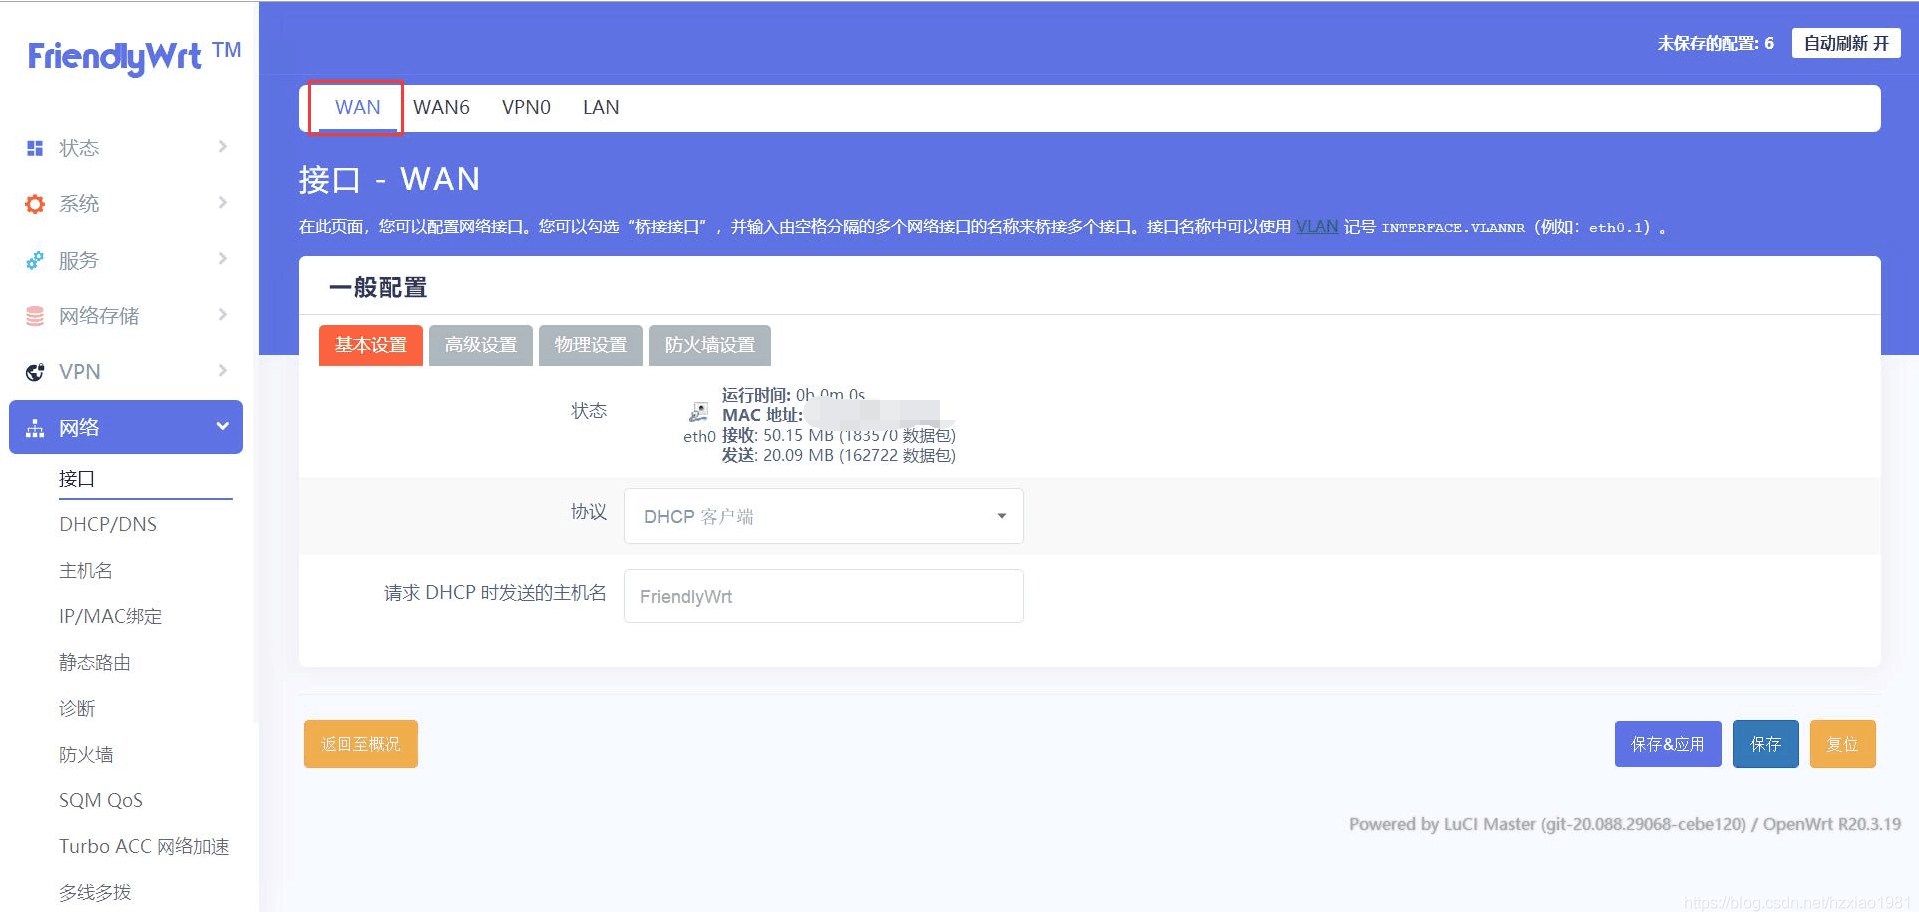This screenshot has height=921, width=1919.
Task: Click the VPN icon in sidebar
Action: tap(35, 372)
